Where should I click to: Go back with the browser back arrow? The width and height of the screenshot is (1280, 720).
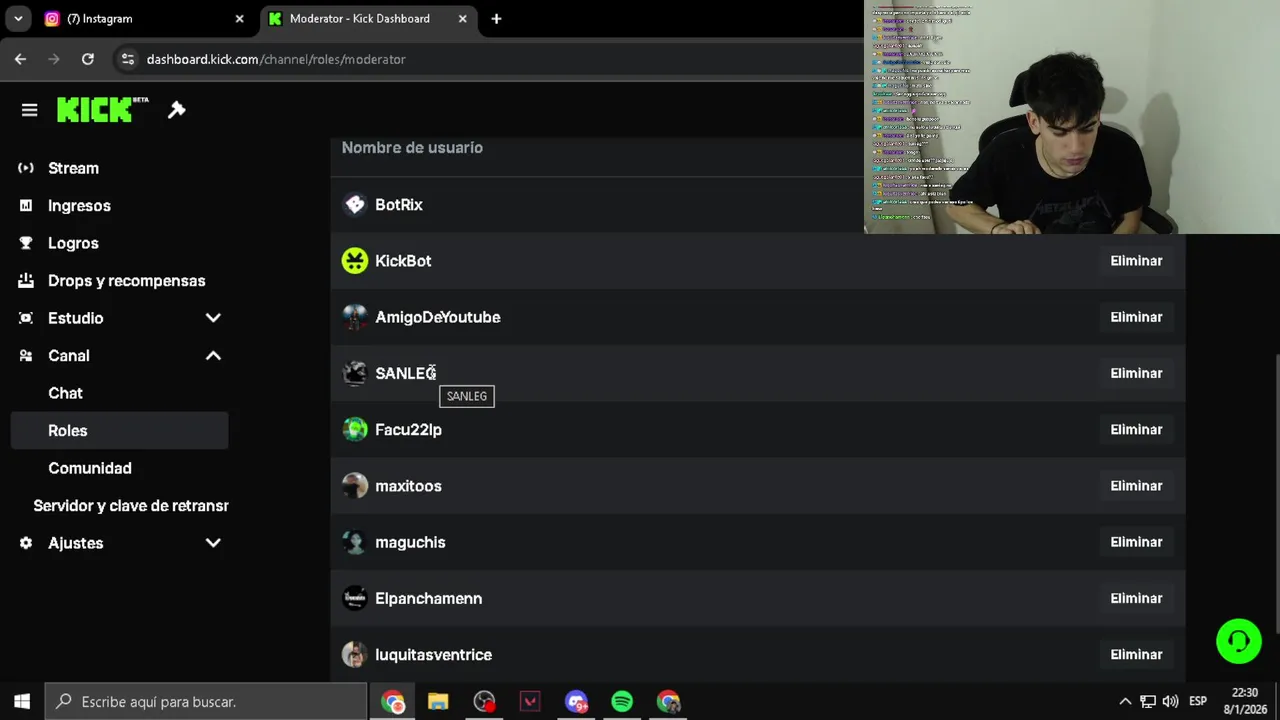(20, 59)
